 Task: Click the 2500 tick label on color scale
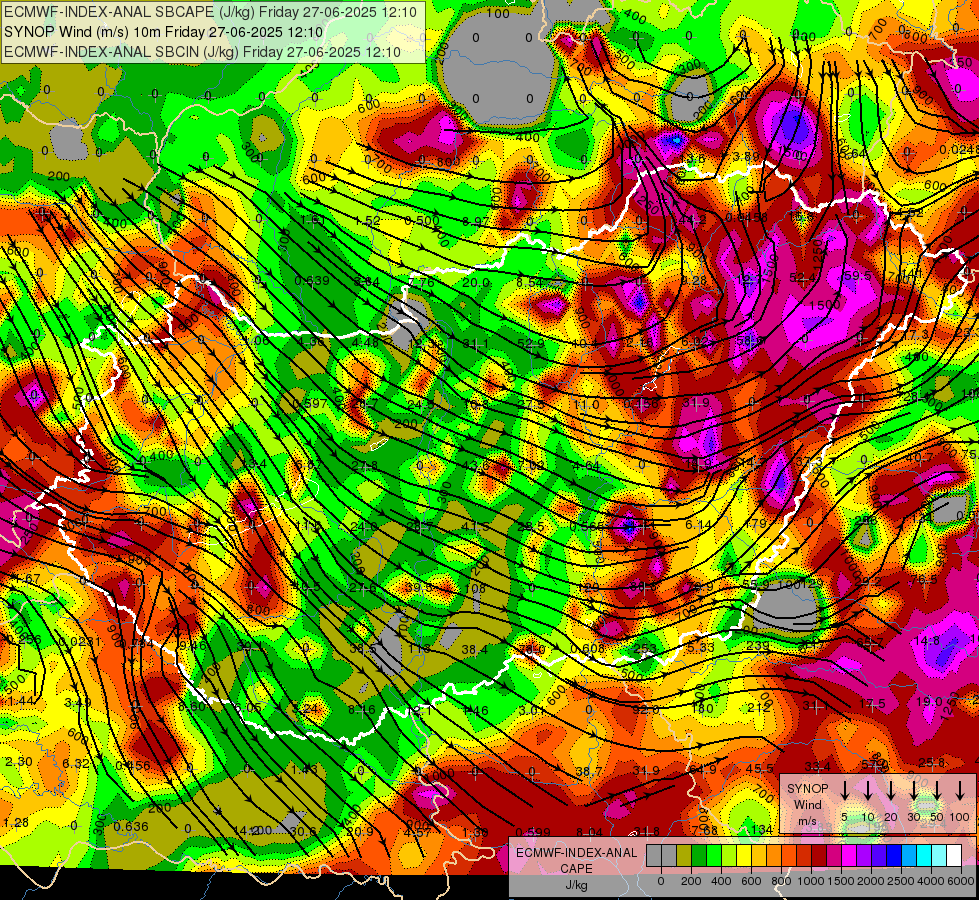900,881
